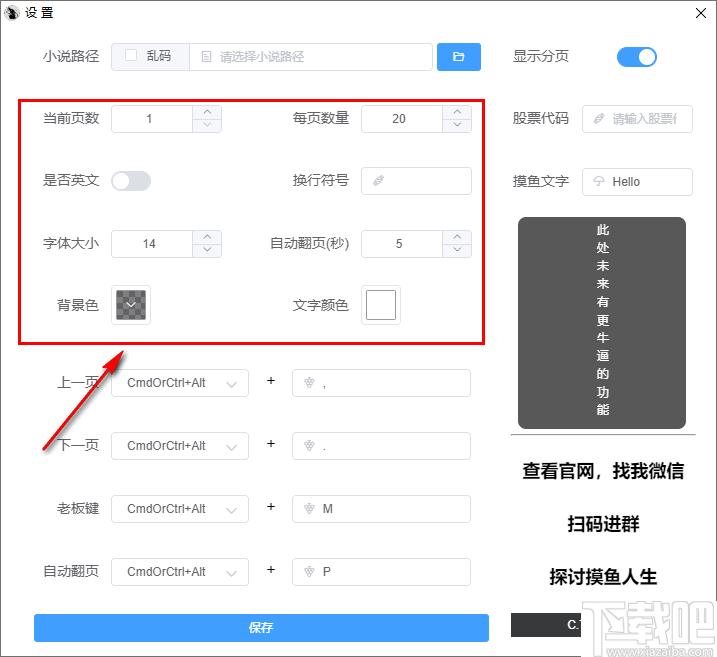This screenshot has height=657, width=717.
Task: Click the 自动翻页(秒) value 5 field
Action: click(402, 244)
